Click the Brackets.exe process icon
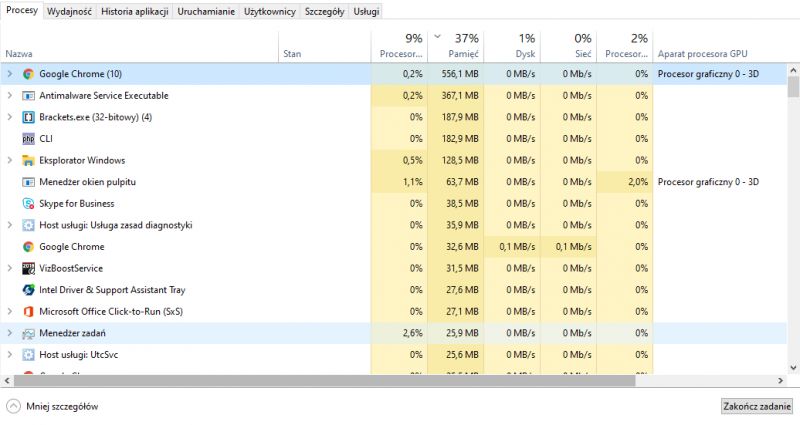Image resolution: width=800 pixels, height=425 pixels. coord(29,117)
